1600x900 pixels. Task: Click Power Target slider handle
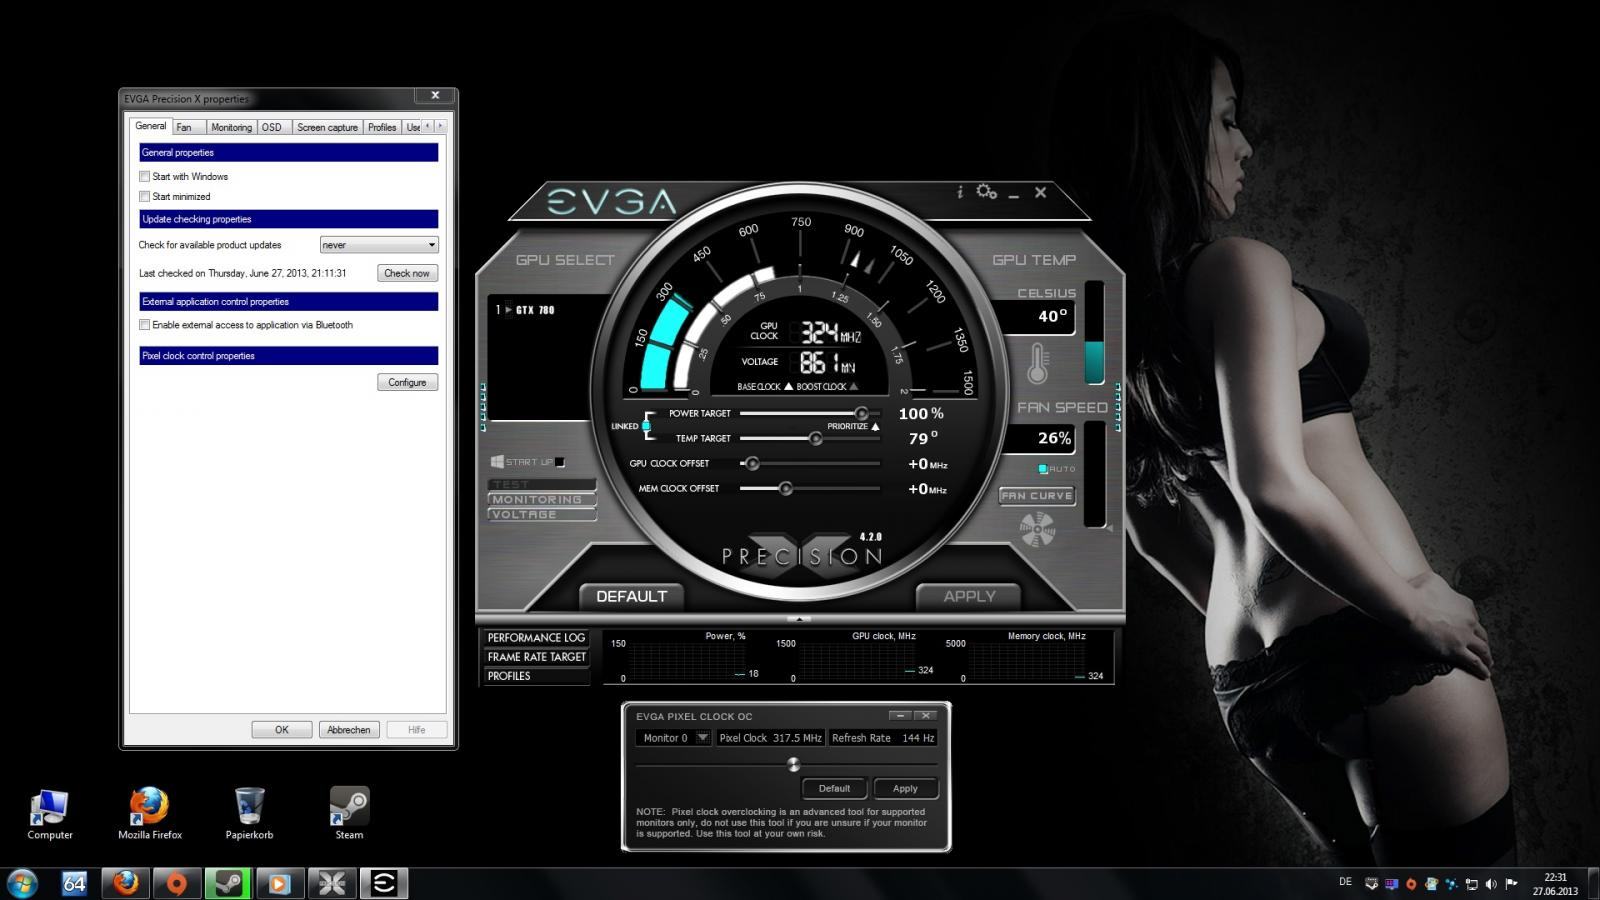click(861, 414)
